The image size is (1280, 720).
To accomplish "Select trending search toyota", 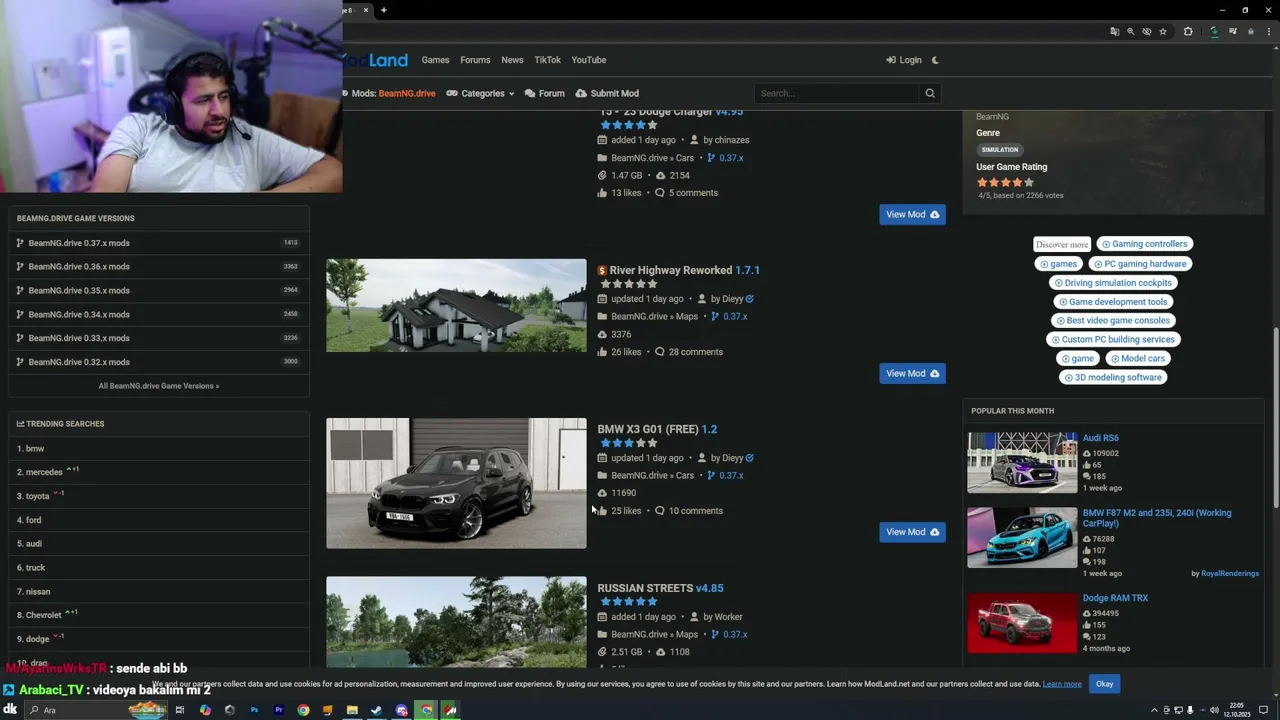I will tap(38, 496).
